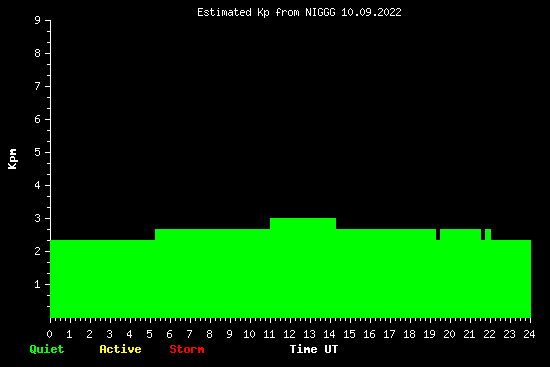Click the x-axis hour label 16
The height and width of the screenshot is (367, 550).
pos(369,334)
